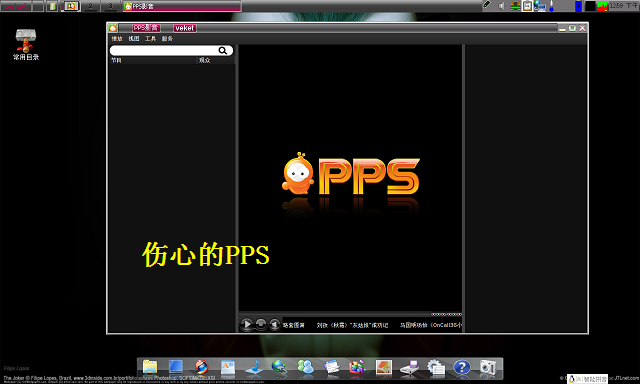Image resolution: width=640 pixels, height=384 pixels.
Task: Close the PPS影音 window
Action: click(582, 28)
